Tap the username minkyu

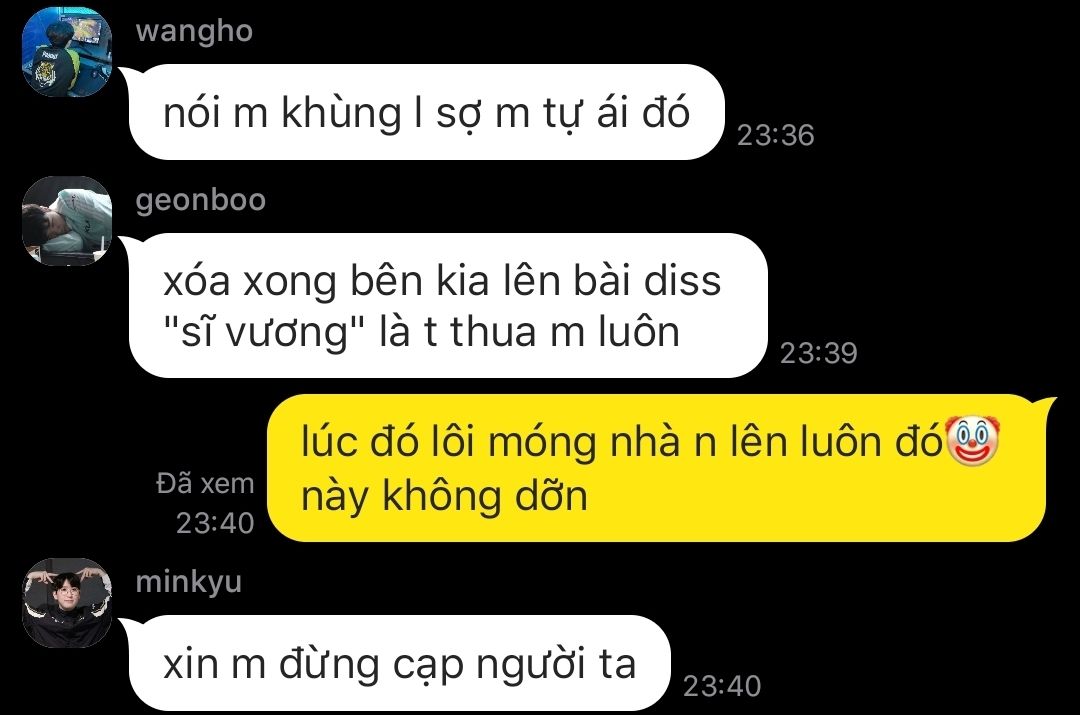(x=189, y=583)
